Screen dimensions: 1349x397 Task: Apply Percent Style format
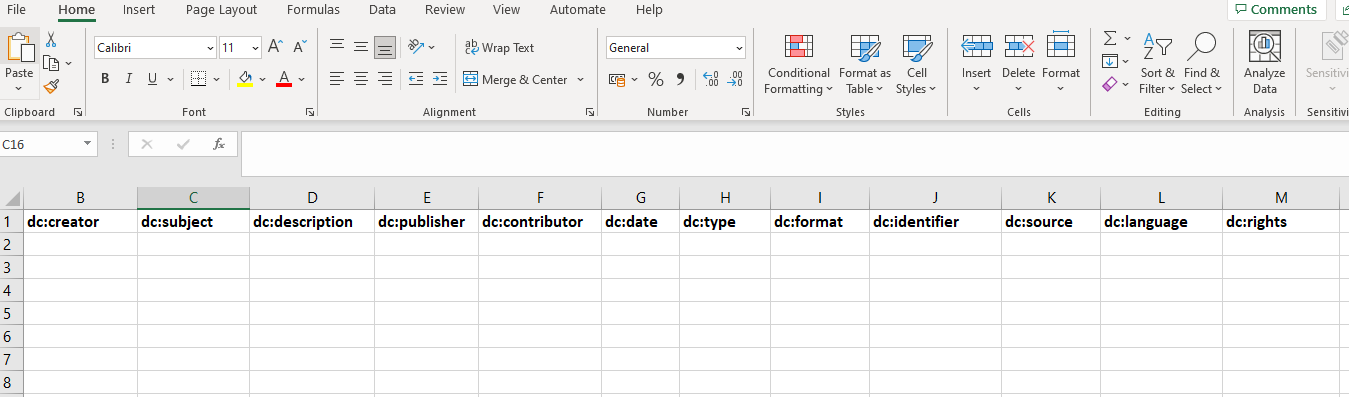click(656, 79)
